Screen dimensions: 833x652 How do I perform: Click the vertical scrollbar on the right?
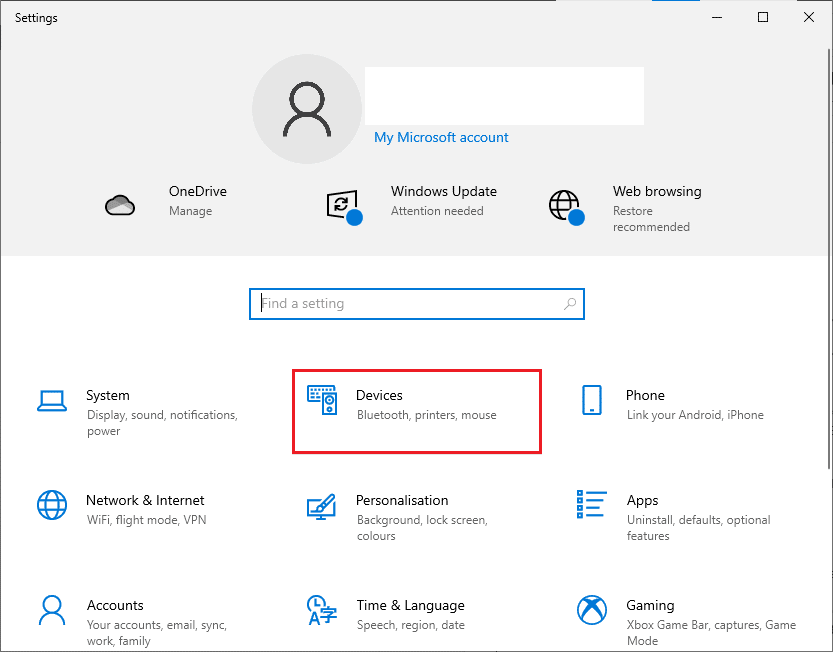pos(829,259)
